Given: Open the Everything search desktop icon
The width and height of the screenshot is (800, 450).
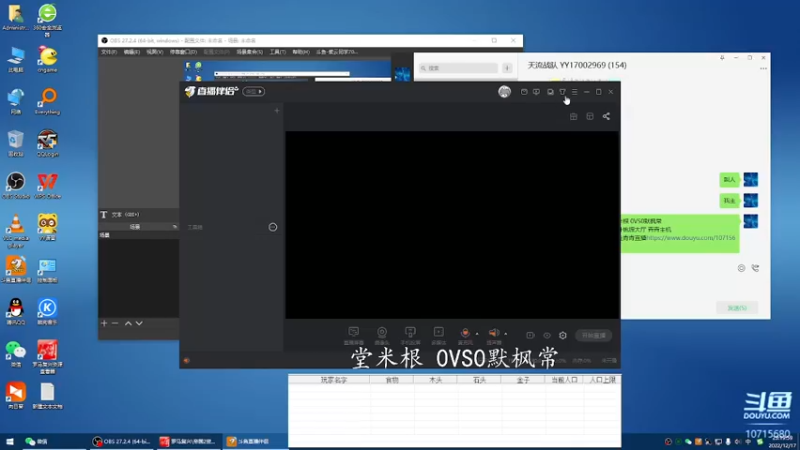Looking at the screenshot, I should (x=47, y=102).
